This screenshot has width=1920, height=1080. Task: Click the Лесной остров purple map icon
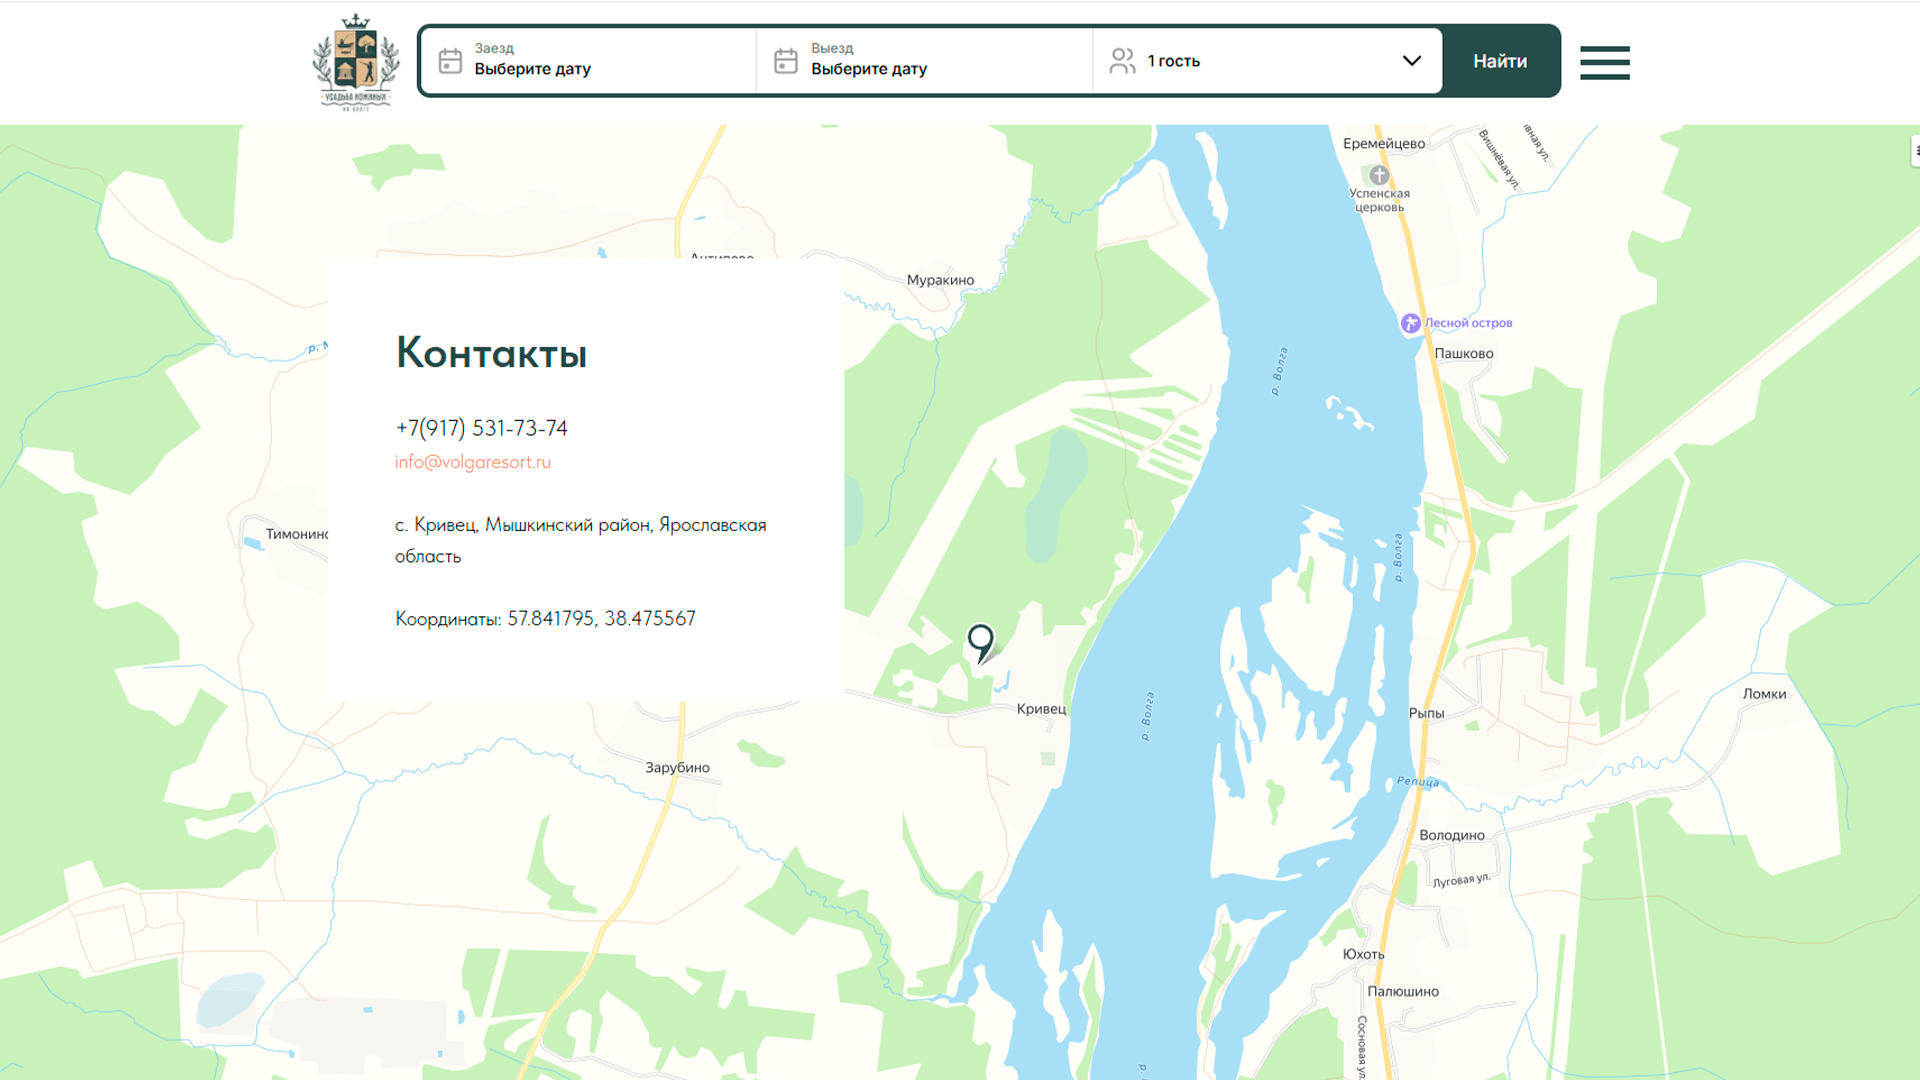coord(1410,323)
